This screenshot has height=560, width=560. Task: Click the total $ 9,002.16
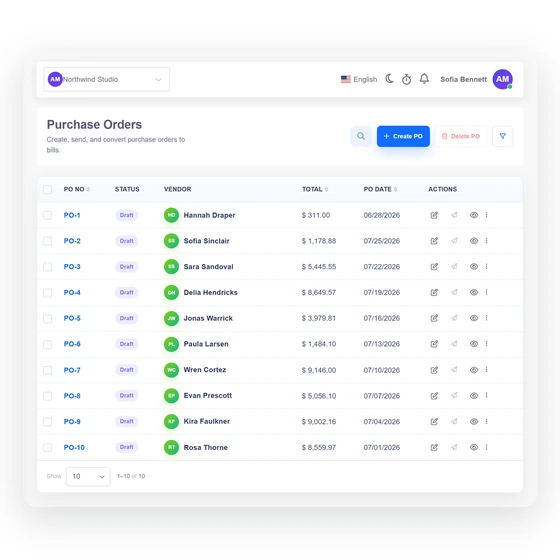pyautogui.click(x=319, y=421)
